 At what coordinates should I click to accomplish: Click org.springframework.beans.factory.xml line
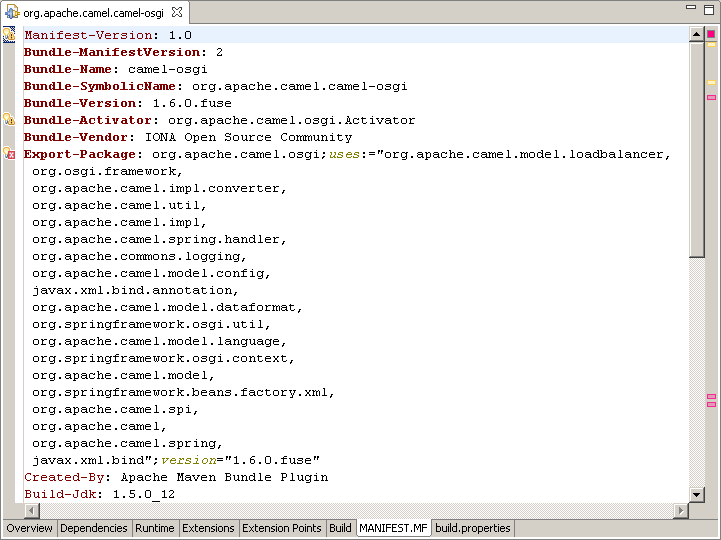coord(183,392)
